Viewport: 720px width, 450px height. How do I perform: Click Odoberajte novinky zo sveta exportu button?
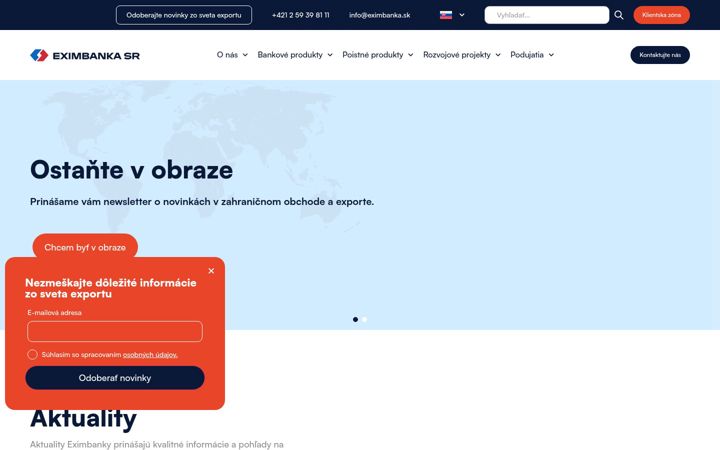click(x=184, y=15)
